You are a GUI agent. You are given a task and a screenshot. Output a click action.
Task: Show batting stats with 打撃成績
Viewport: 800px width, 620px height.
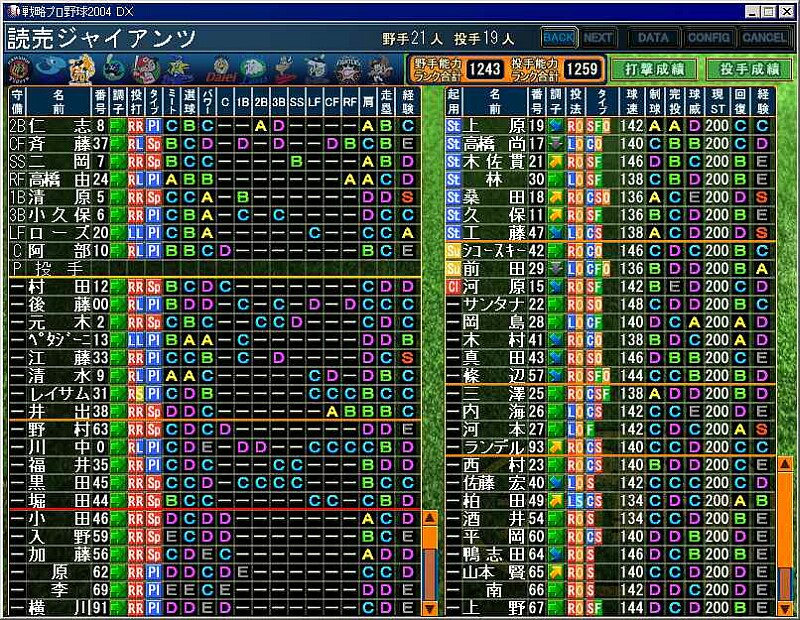point(655,69)
